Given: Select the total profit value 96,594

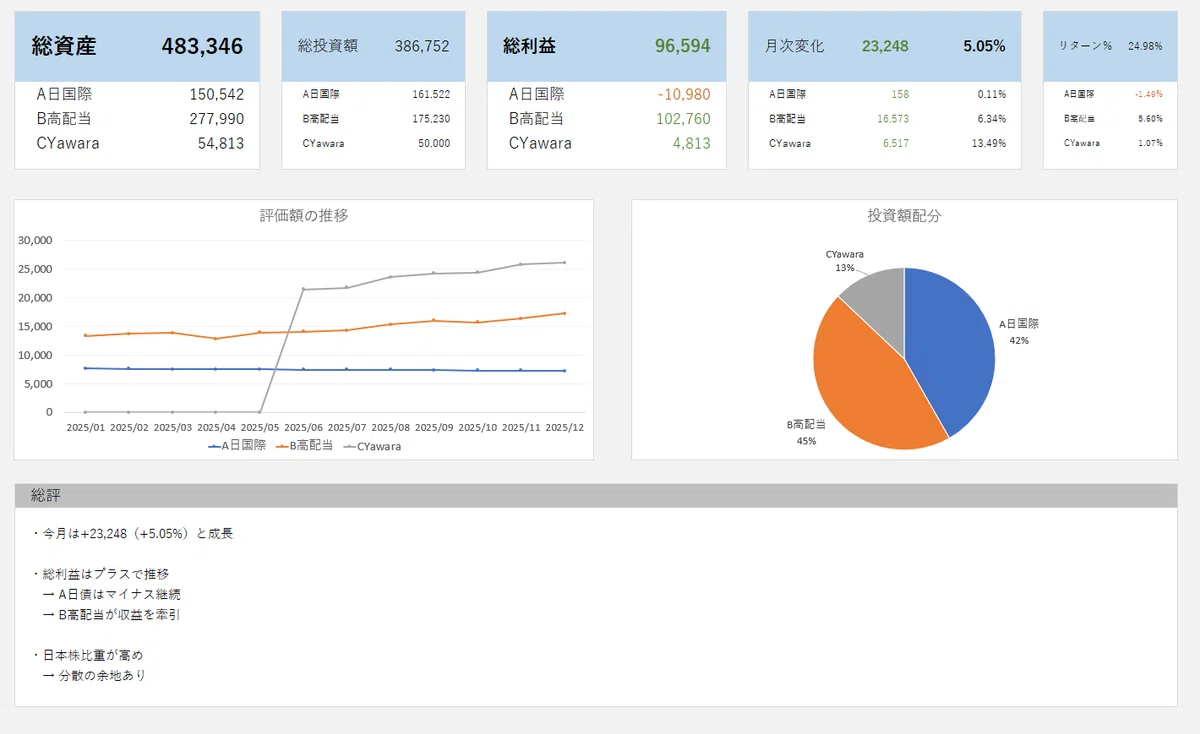Looking at the screenshot, I should (683, 46).
